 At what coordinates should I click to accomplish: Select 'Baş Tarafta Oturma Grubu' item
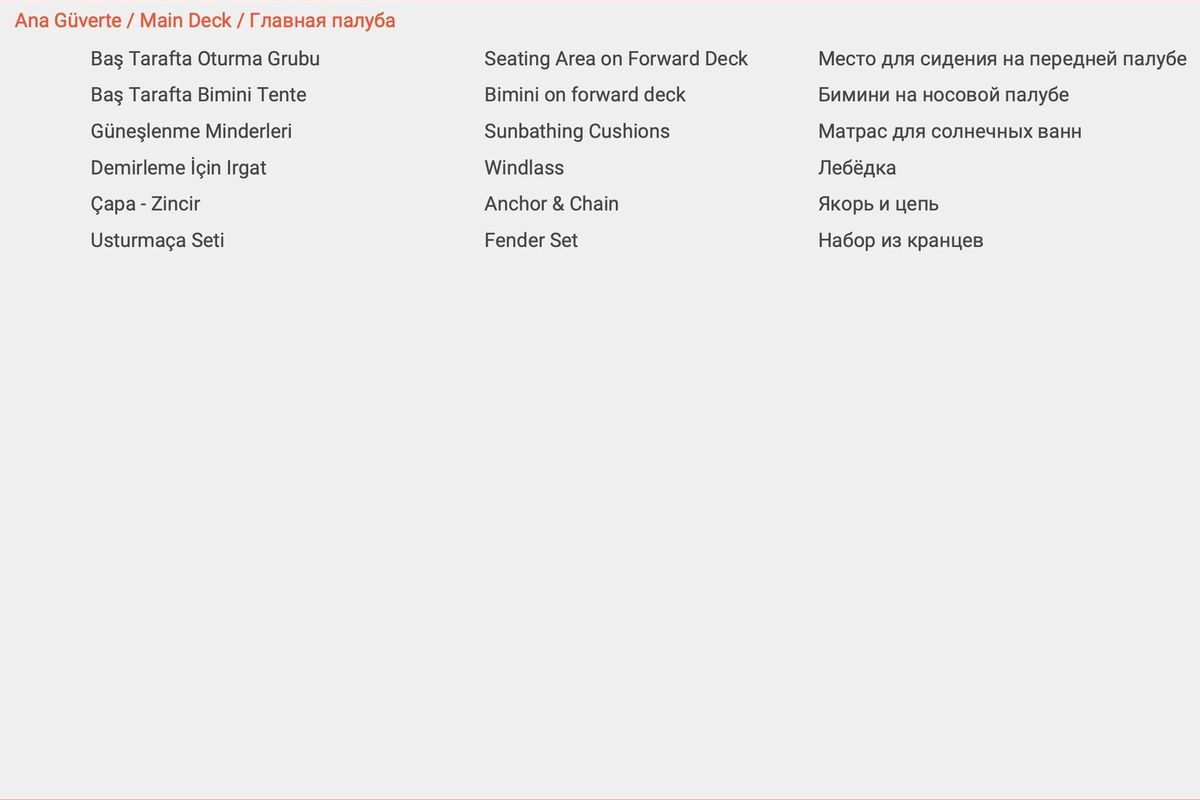click(205, 59)
